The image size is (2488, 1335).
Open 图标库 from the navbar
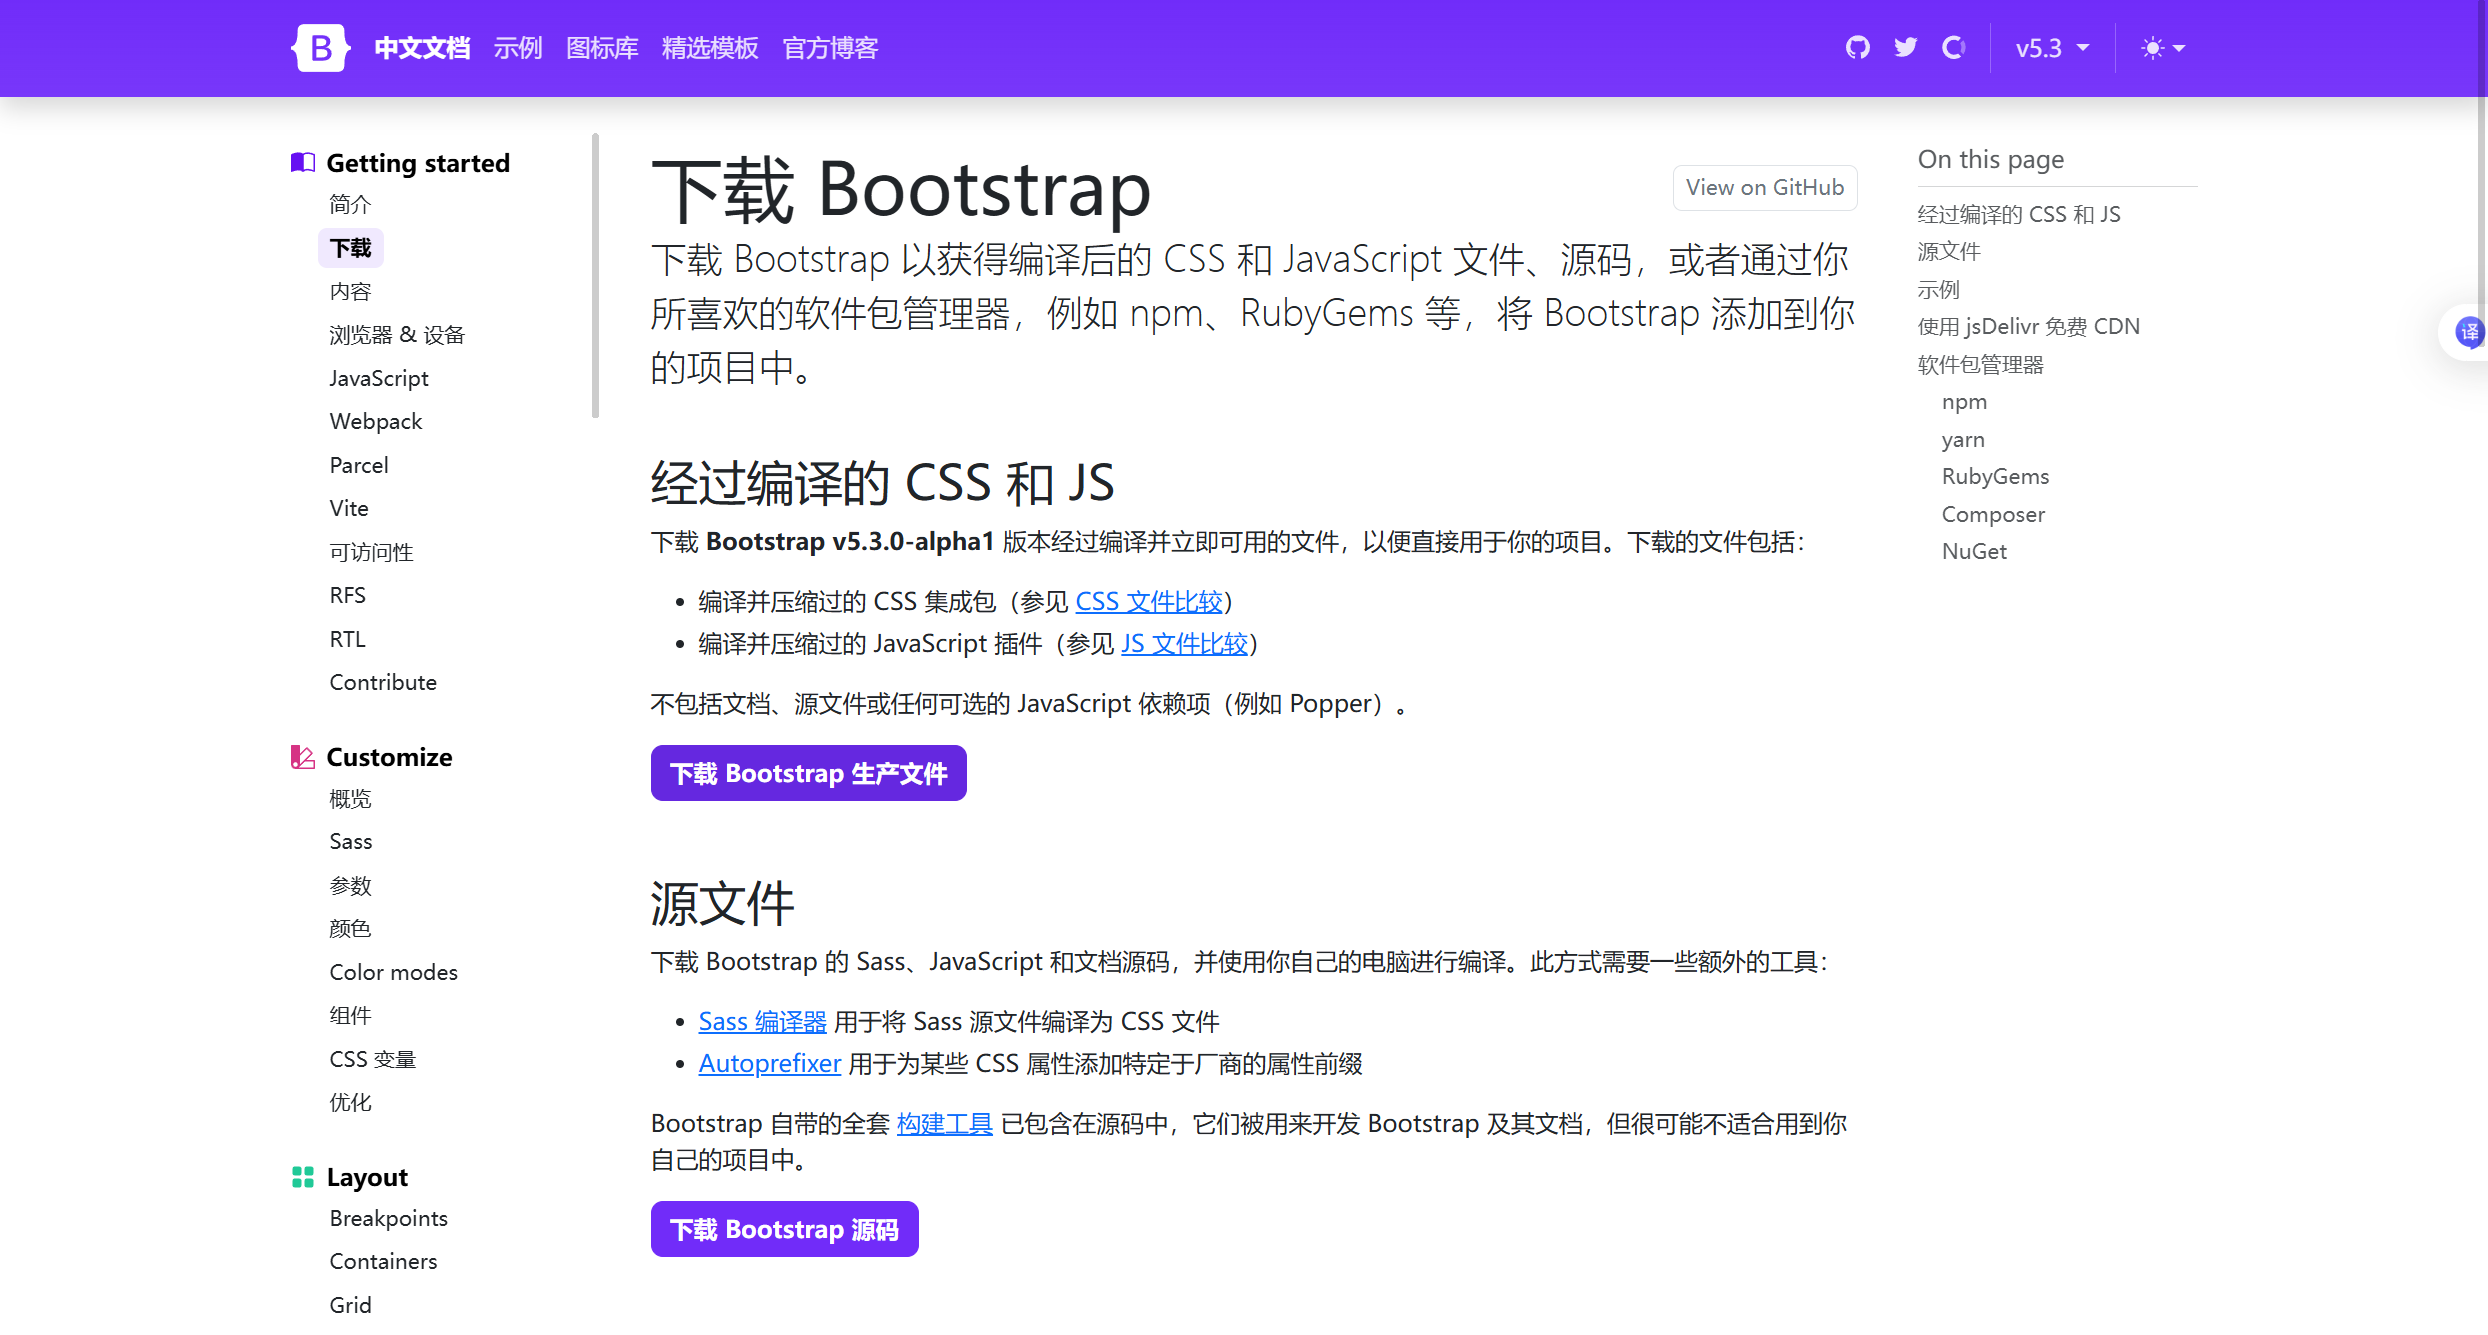pos(601,47)
